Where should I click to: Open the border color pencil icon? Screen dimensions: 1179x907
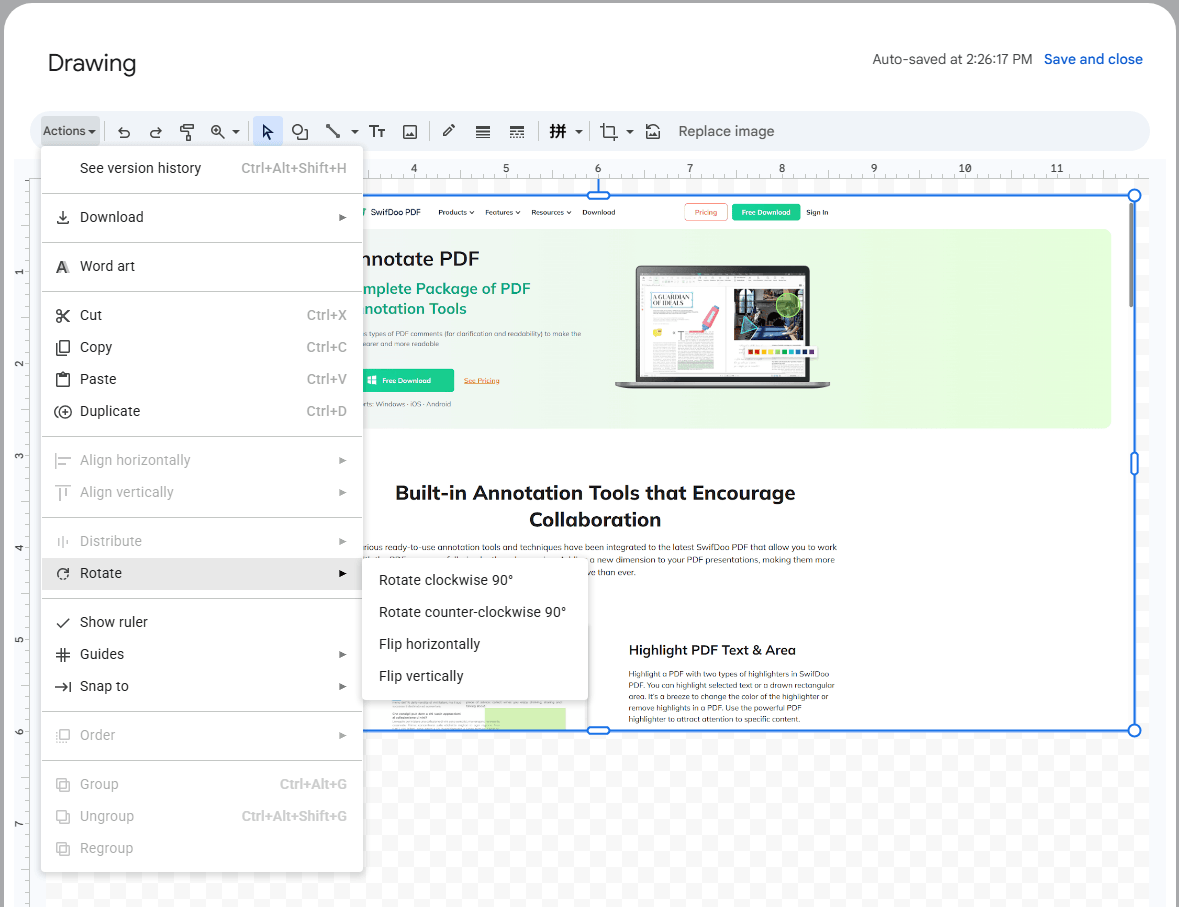tap(449, 131)
